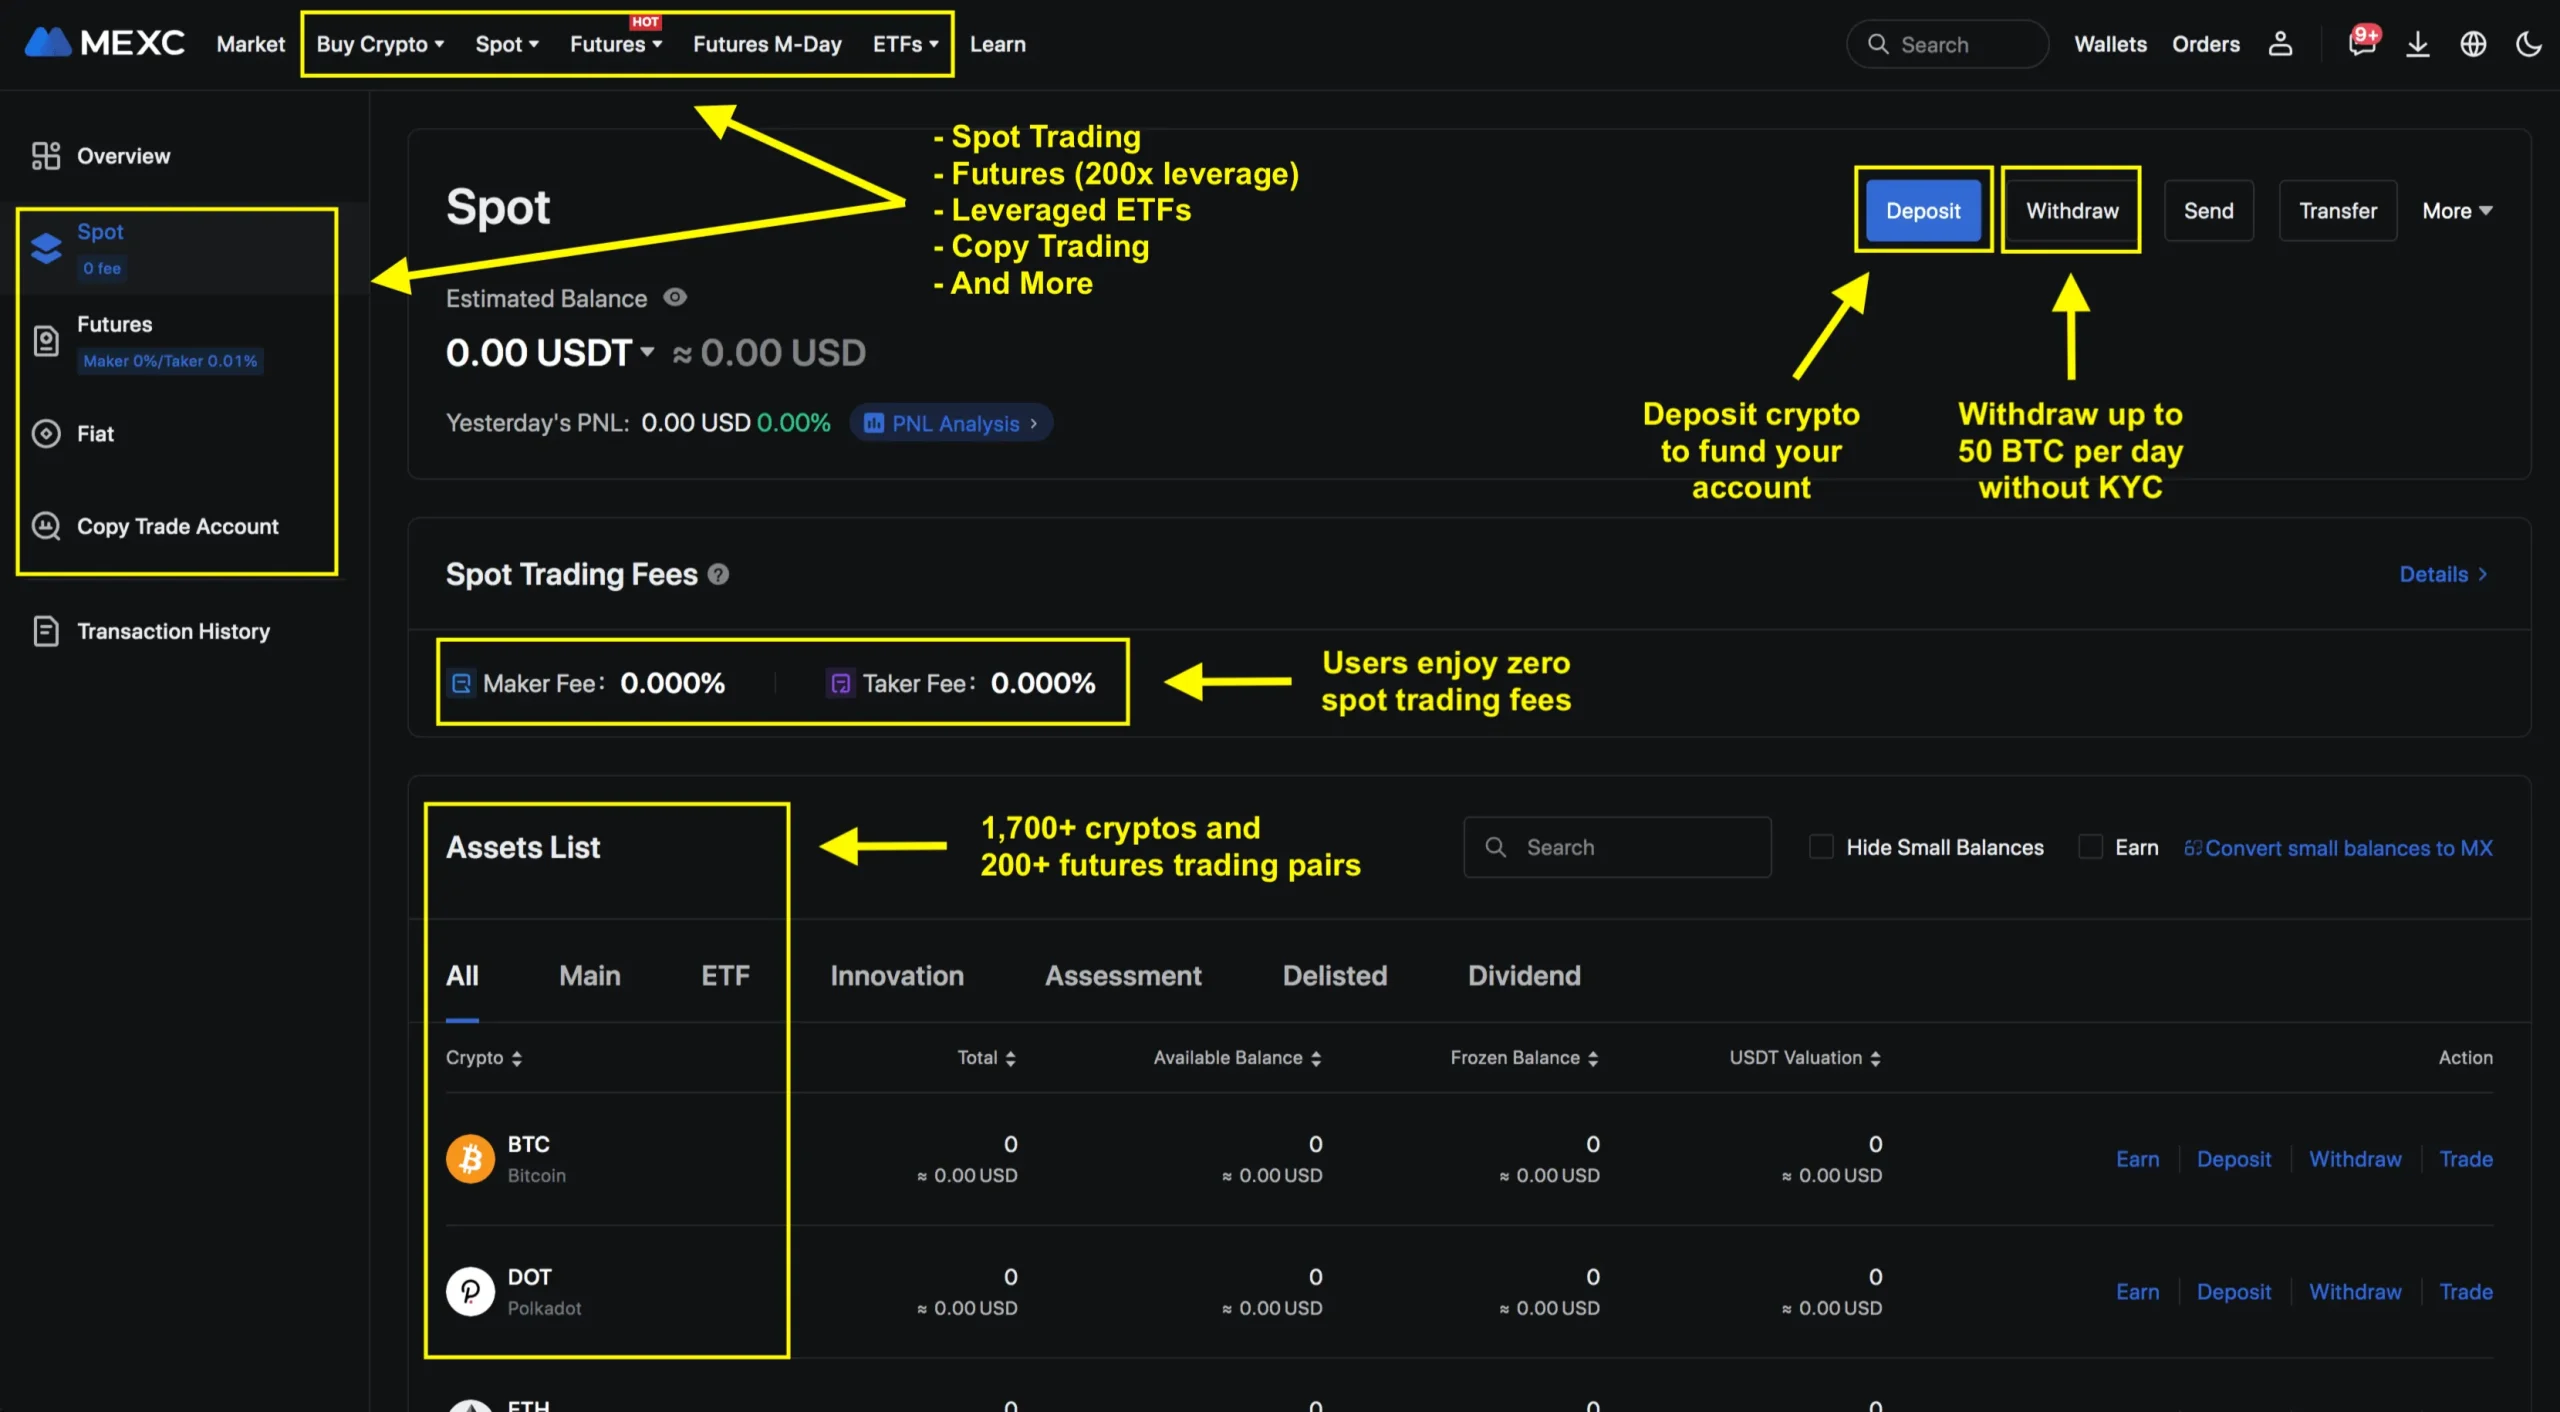Viewport: 2560px width, 1412px height.
Task: Click the Polkadot coin icon
Action: (x=470, y=1291)
